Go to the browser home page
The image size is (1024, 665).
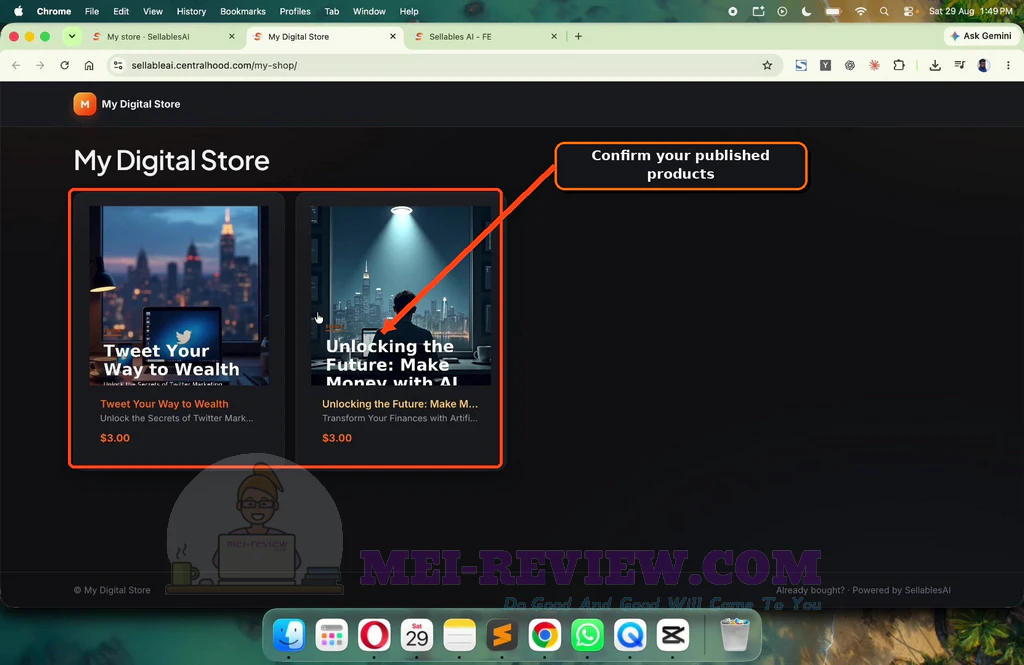(89, 65)
